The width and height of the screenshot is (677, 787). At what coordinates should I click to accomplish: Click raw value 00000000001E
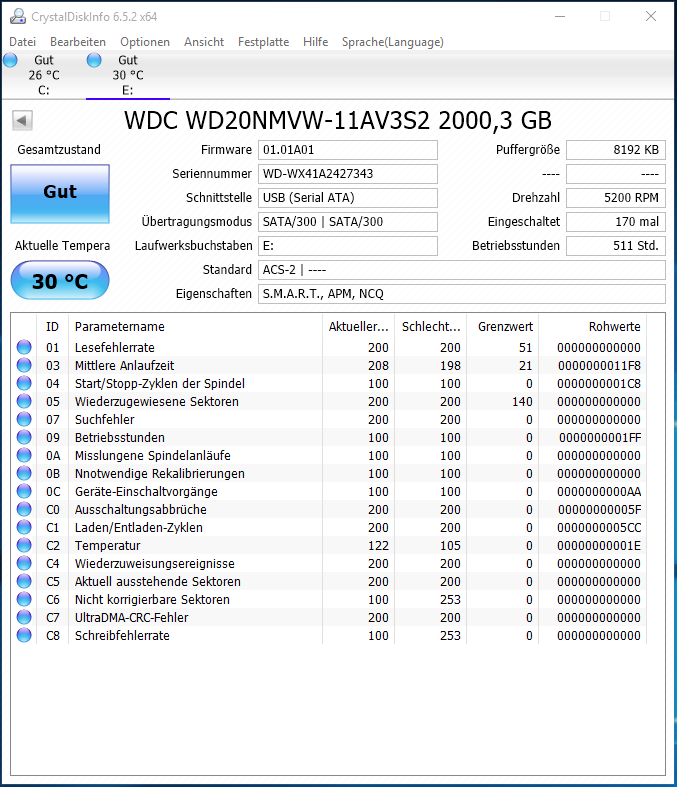(x=599, y=546)
